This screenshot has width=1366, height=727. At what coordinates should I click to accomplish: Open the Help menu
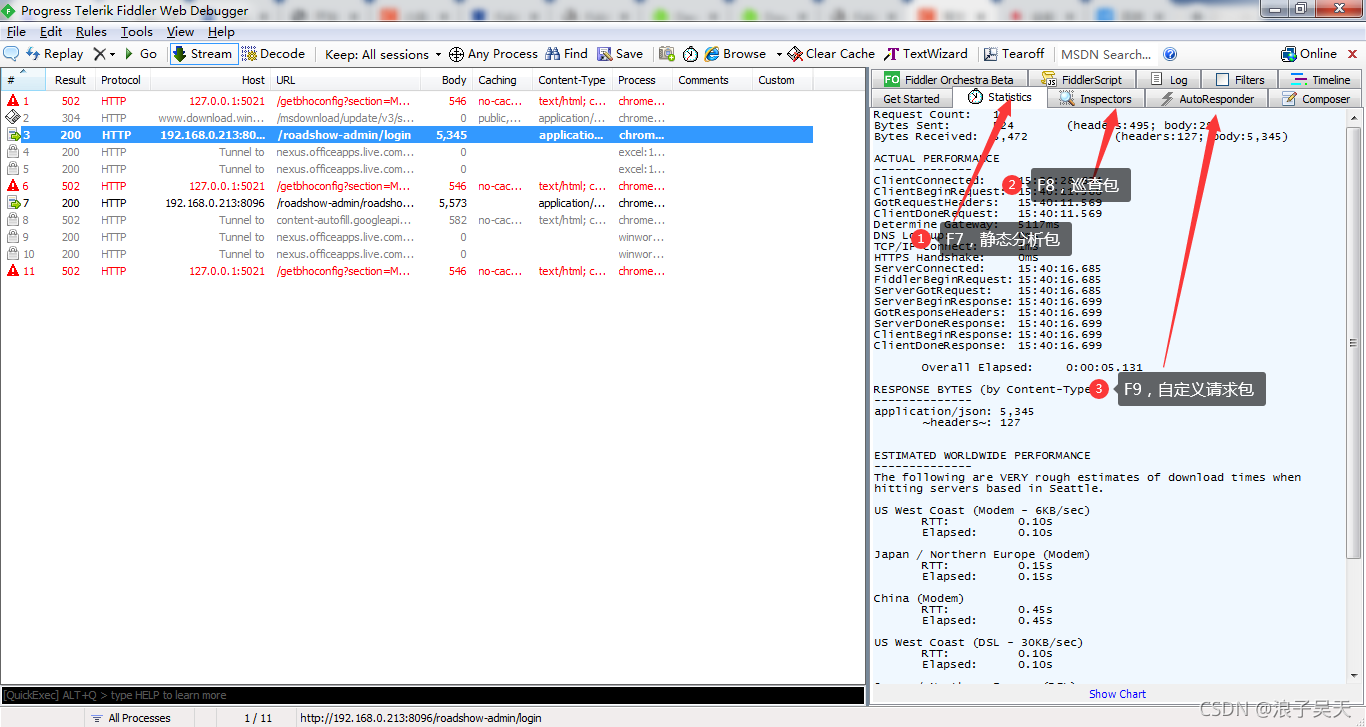pyautogui.click(x=221, y=32)
